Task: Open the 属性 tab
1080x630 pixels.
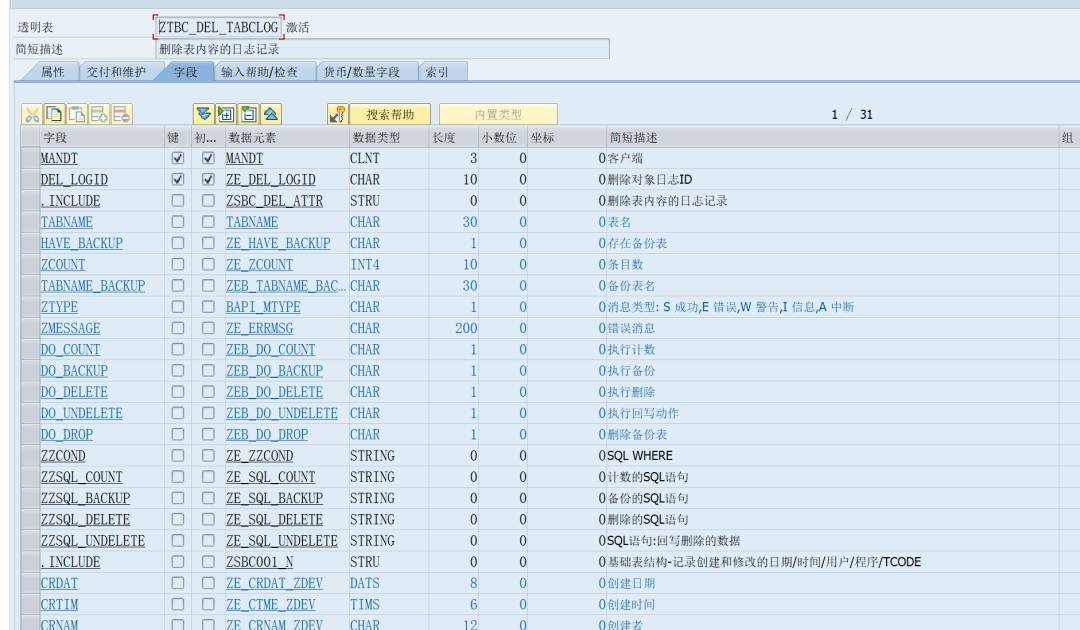Action: [52, 72]
